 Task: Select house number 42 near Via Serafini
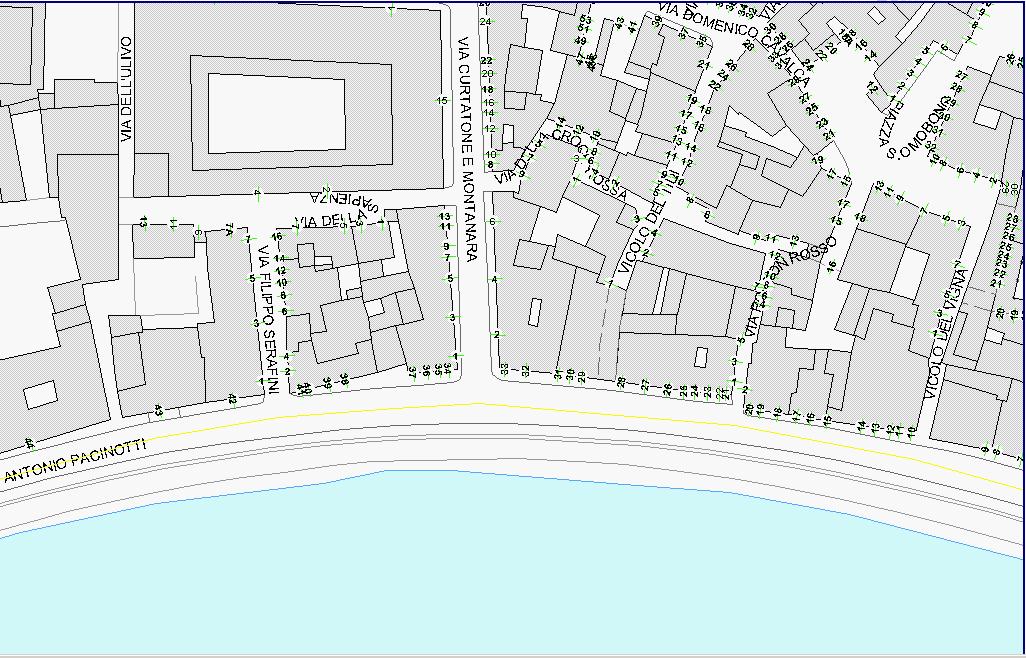click(232, 399)
